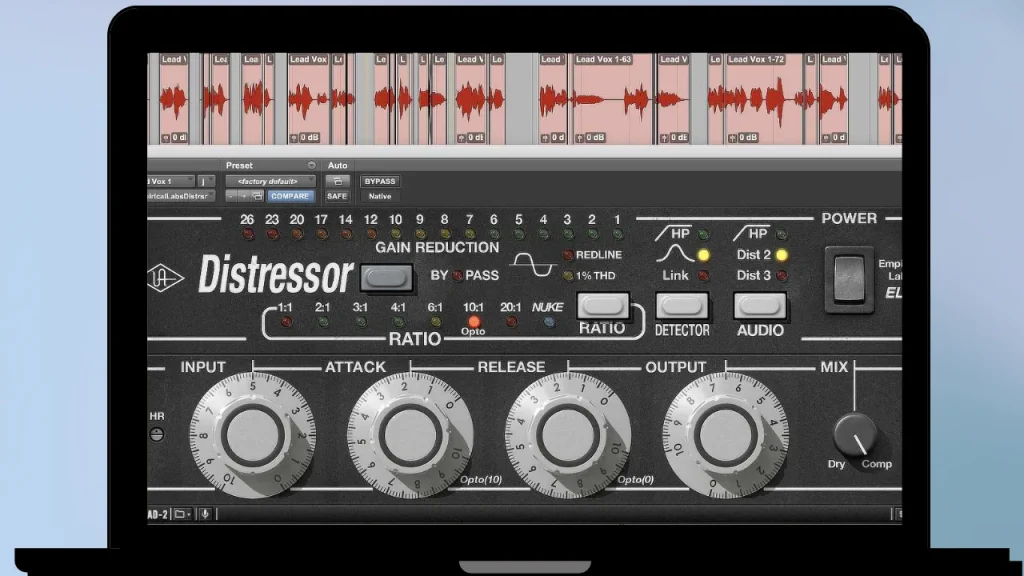Click the Dist 3 LED indicator
The height and width of the screenshot is (576, 1024).
781,276
